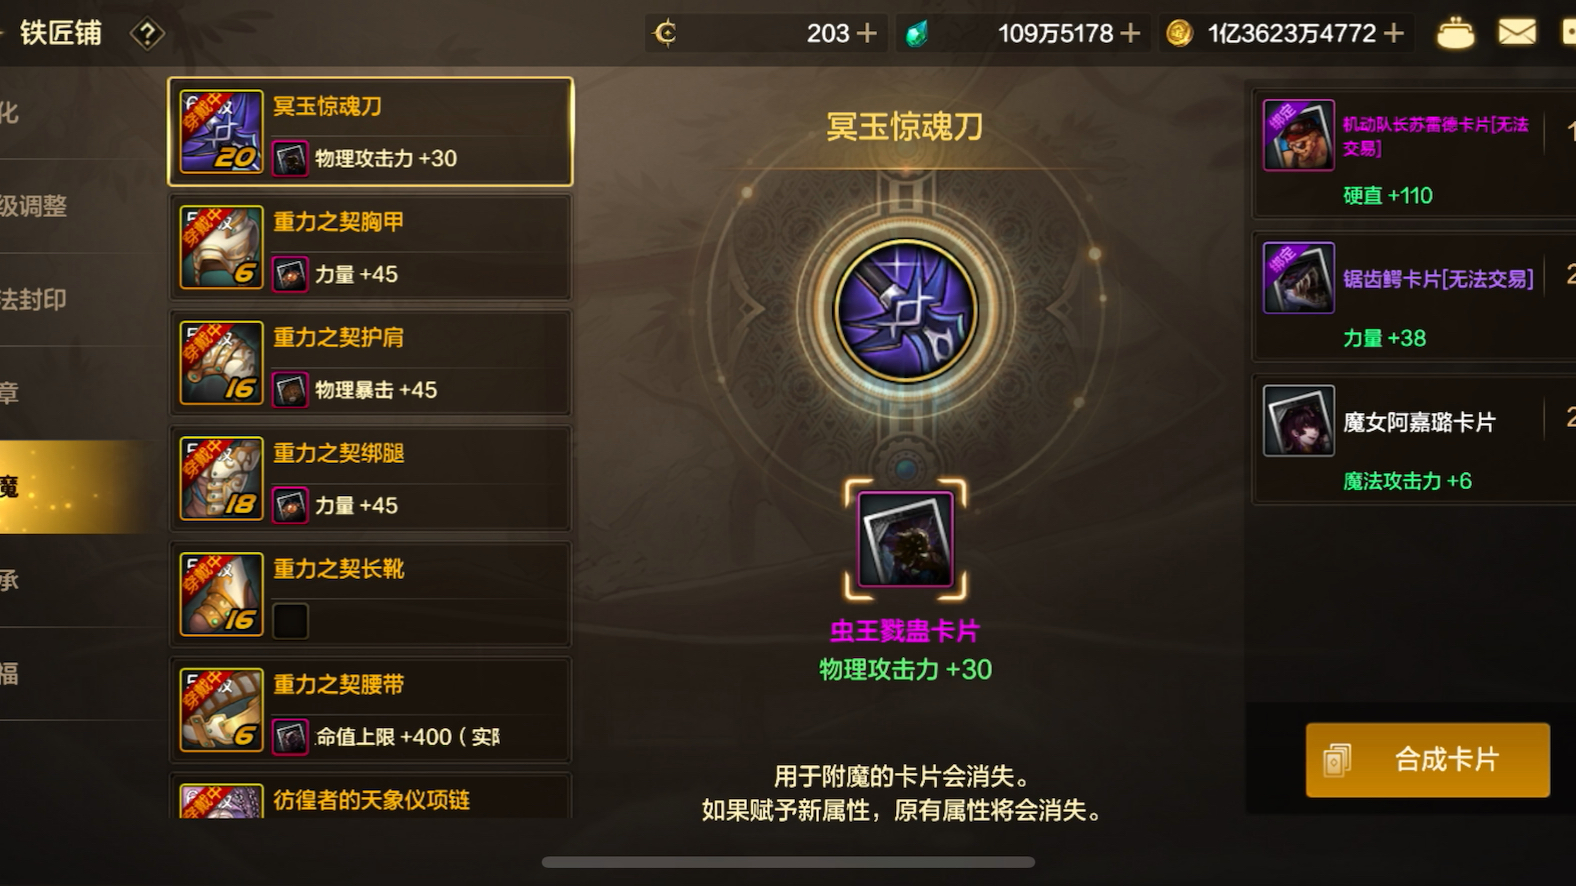Screen dimensions: 1576x886
Task: Select 重力之契胸甲 equipment entry
Action: click(x=371, y=247)
